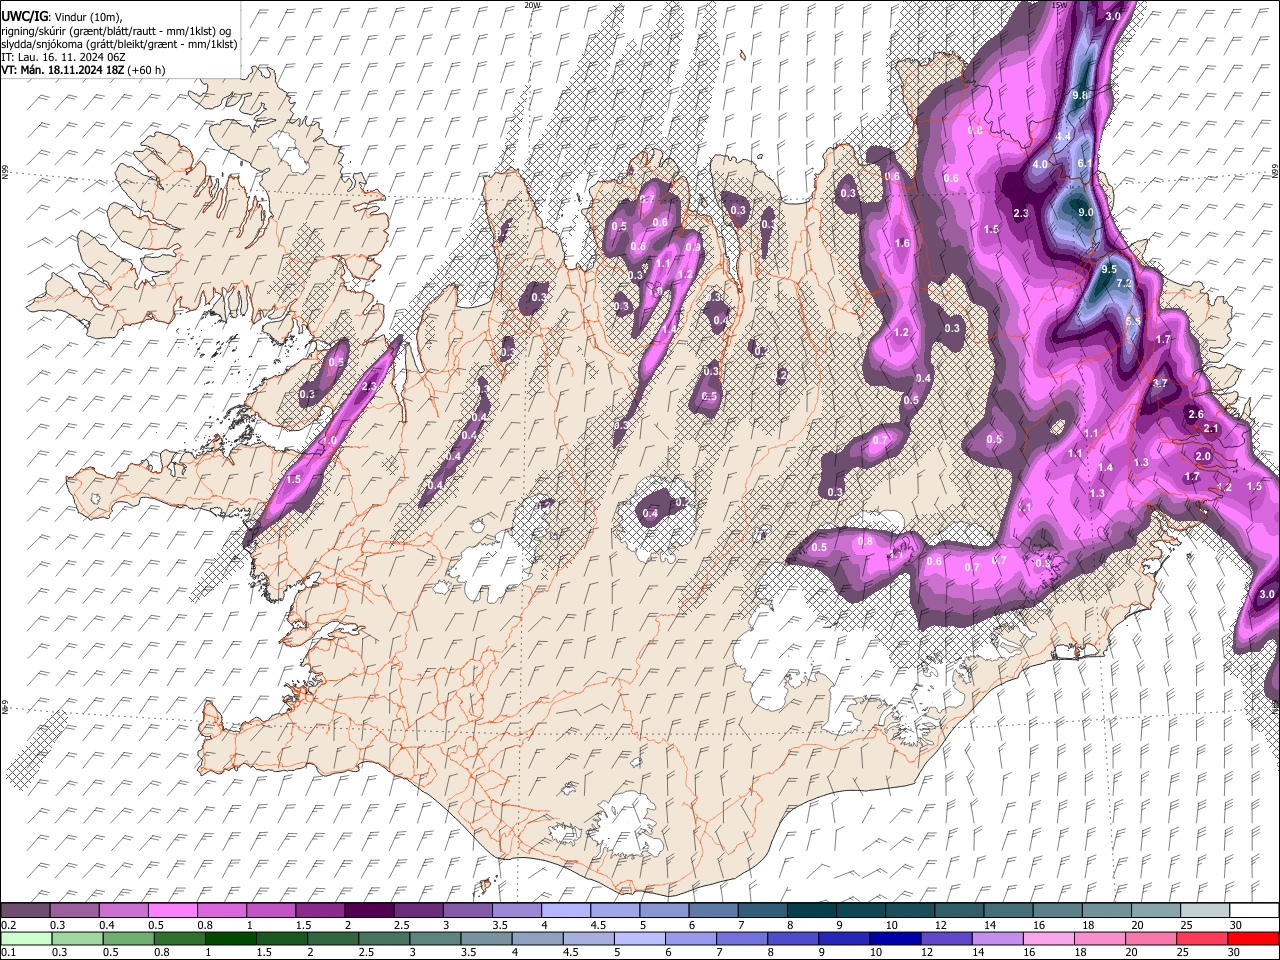Image resolution: width=1280 pixels, height=960 pixels.
Task: Pick upper legend swatch between 2 and 2.5
Action: (369, 910)
